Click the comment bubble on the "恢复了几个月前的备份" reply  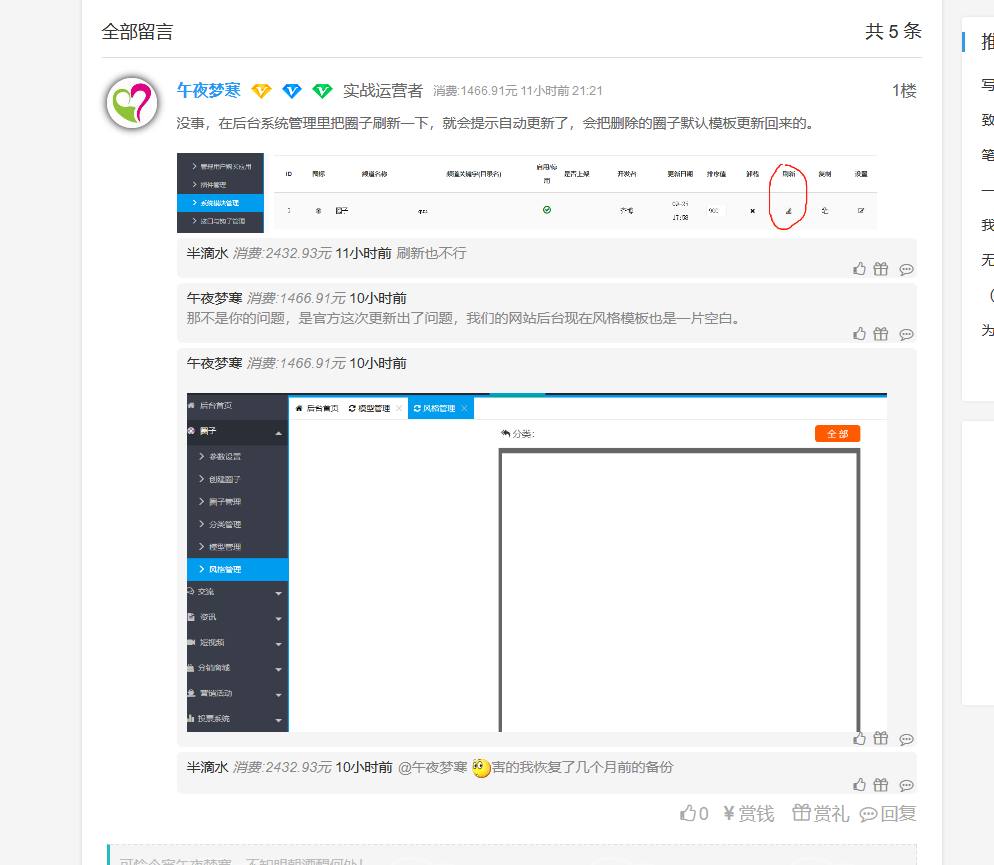coord(906,785)
